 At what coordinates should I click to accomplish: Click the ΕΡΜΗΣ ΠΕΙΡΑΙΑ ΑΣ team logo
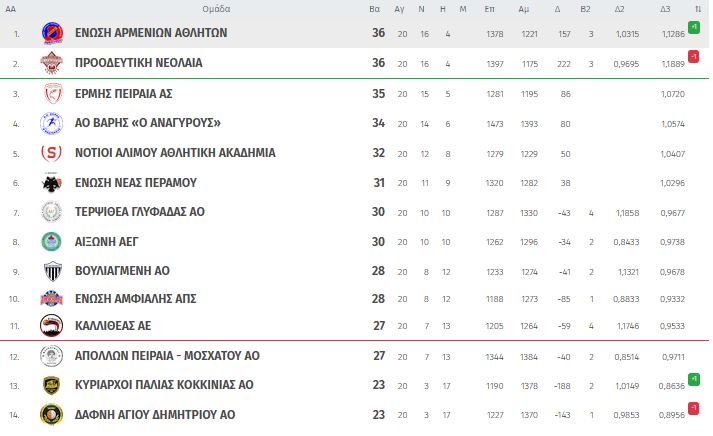(52, 94)
